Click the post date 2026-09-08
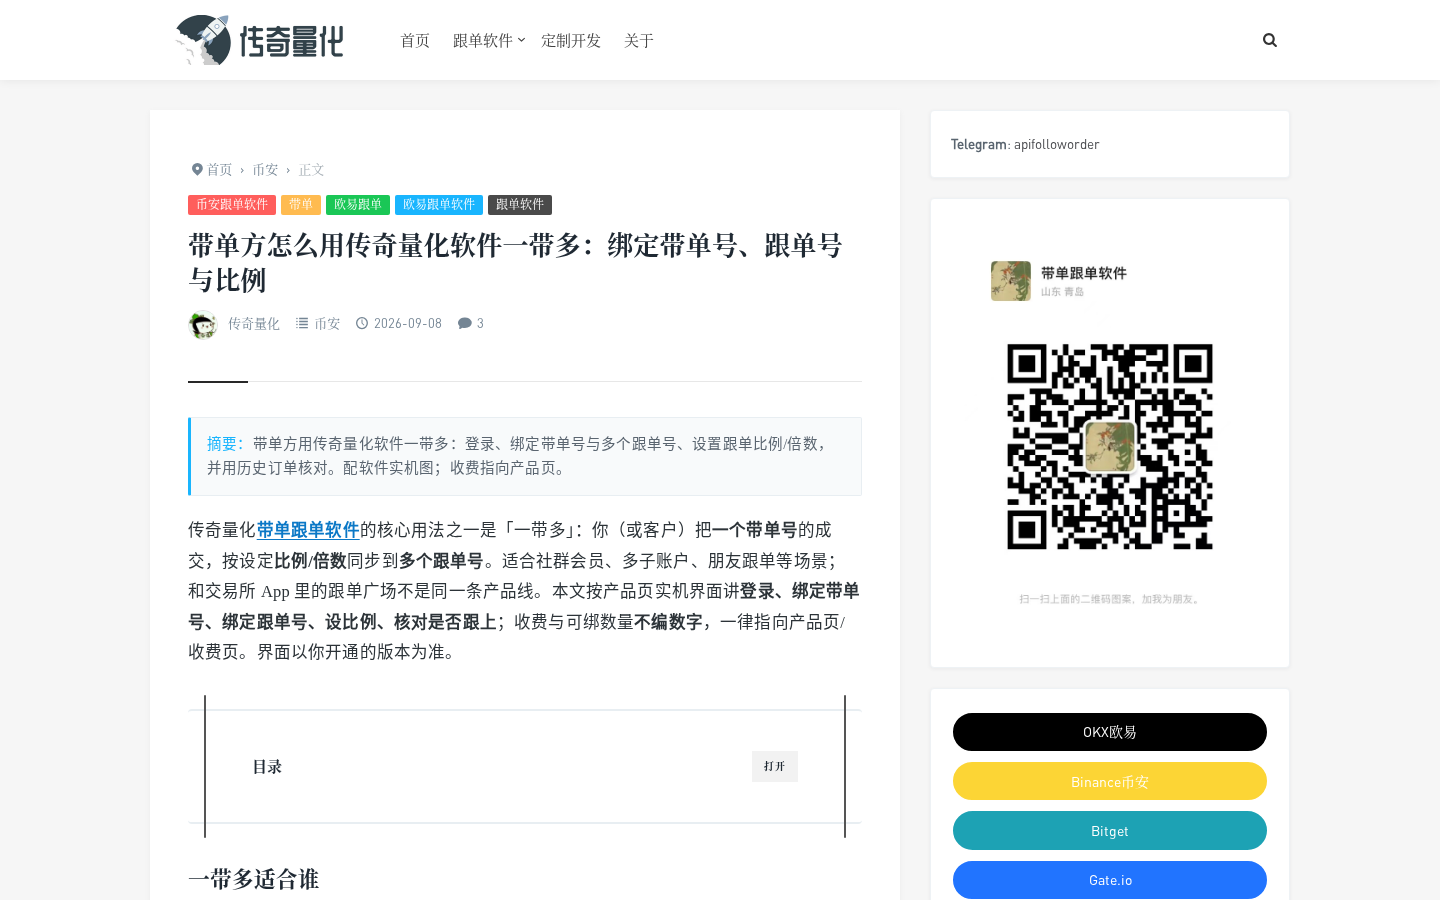The height and width of the screenshot is (900, 1440). (408, 324)
